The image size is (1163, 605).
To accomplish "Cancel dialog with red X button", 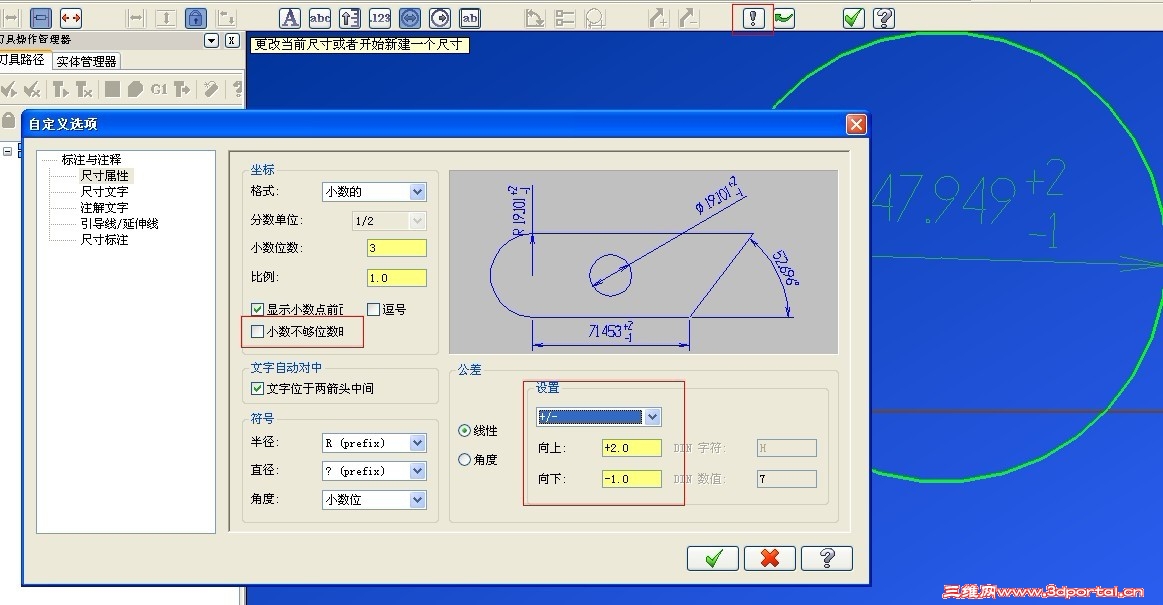I will 770,558.
